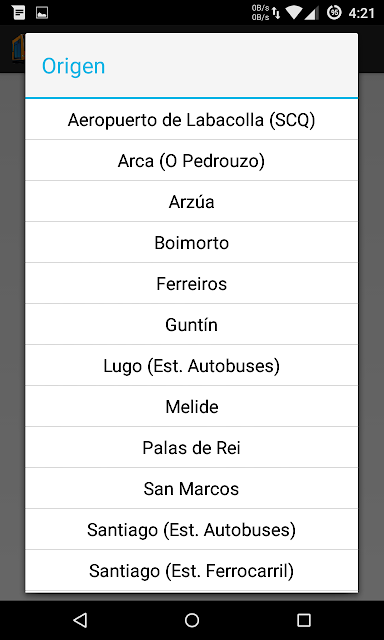Select Melide from the origin list

(191, 407)
